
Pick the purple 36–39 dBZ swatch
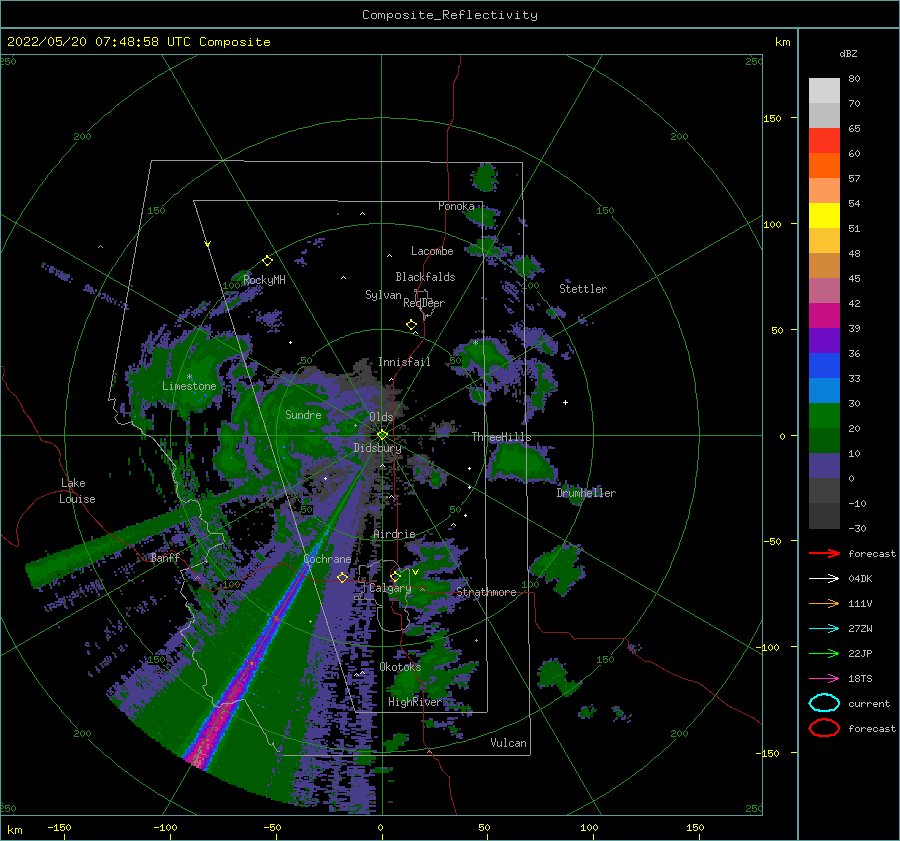tap(824, 340)
